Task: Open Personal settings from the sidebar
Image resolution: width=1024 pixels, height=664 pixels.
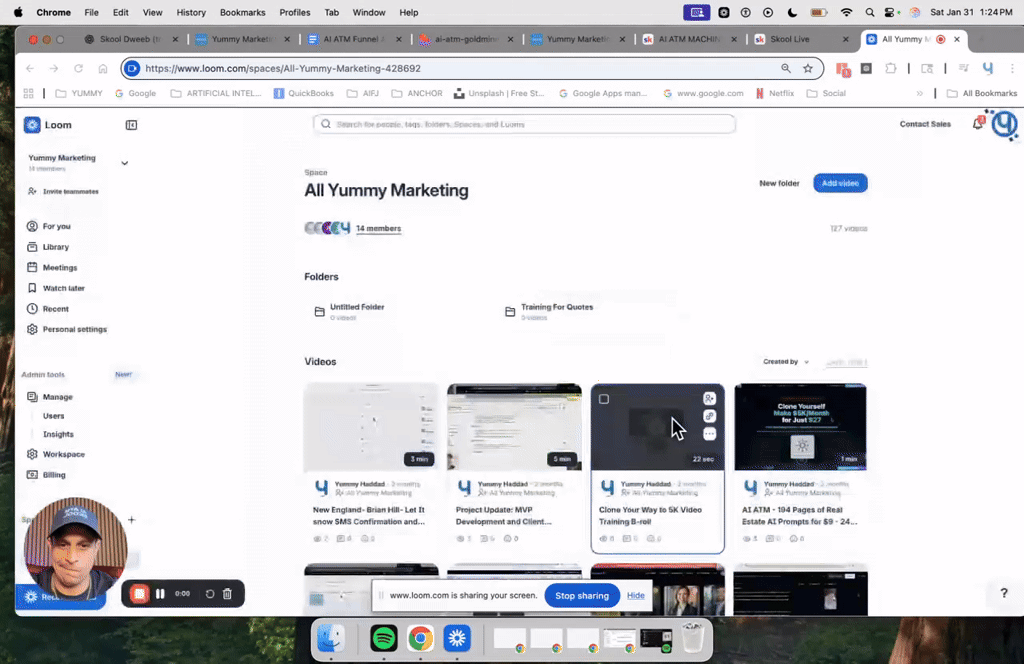Action: coord(75,329)
